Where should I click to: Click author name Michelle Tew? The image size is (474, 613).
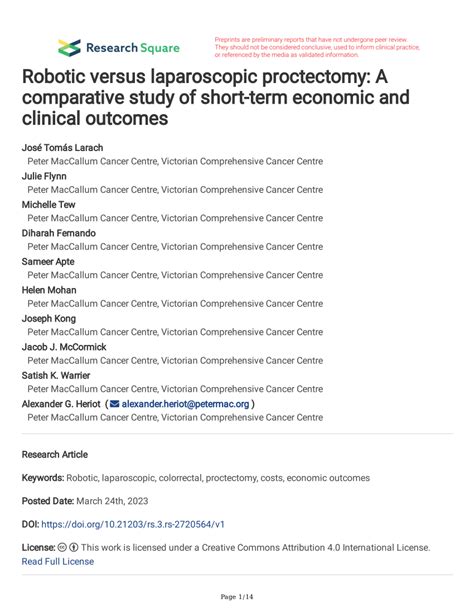48,204
